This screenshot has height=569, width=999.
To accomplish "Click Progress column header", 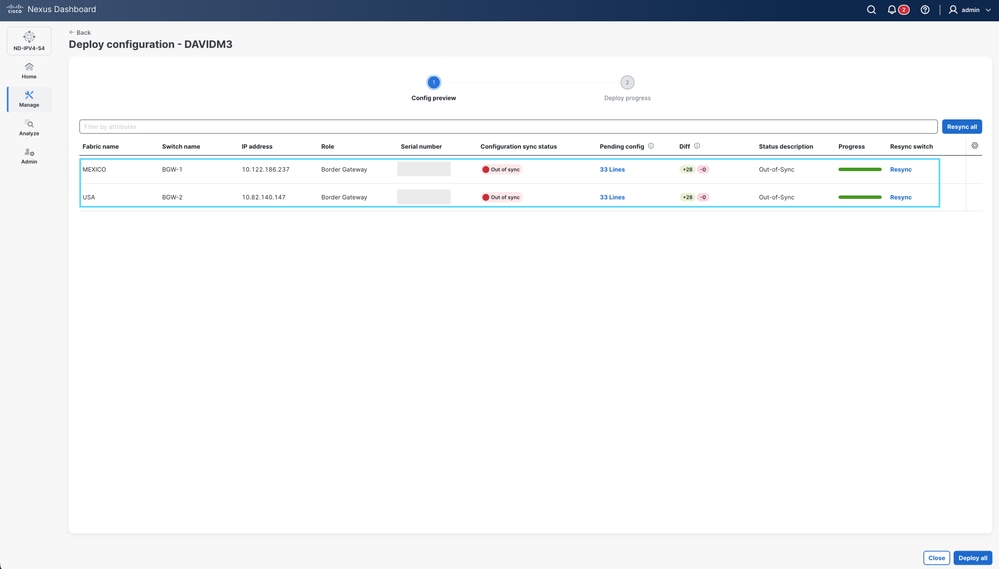I will tap(851, 147).
